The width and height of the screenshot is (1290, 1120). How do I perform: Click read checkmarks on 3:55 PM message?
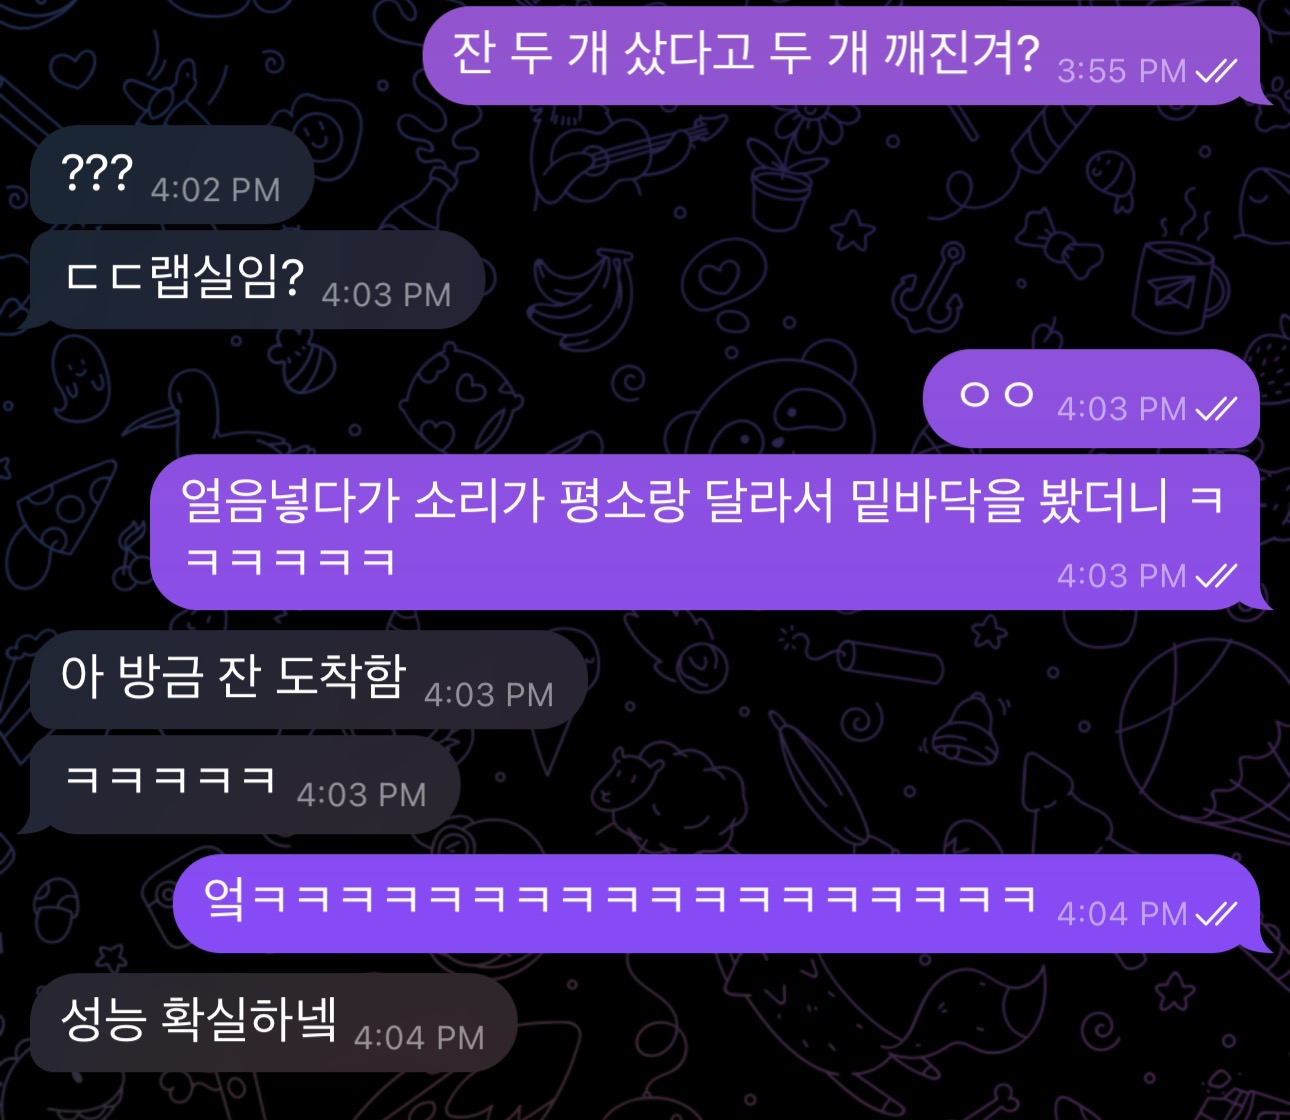click(1217, 71)
